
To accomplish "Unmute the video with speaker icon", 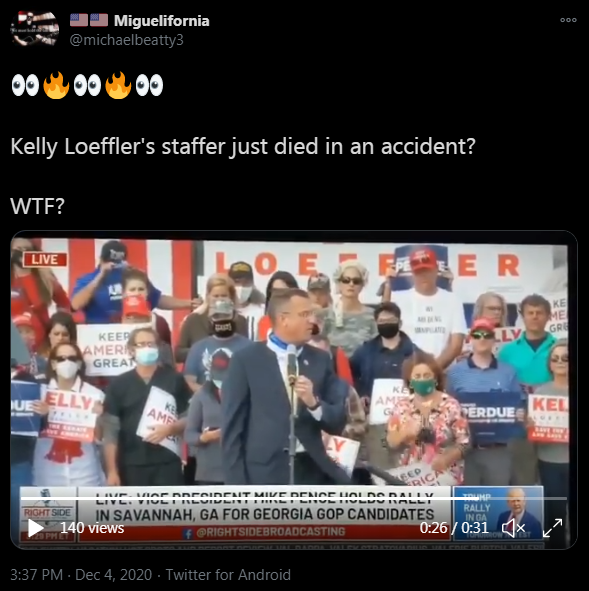I will tap(513, 528).
